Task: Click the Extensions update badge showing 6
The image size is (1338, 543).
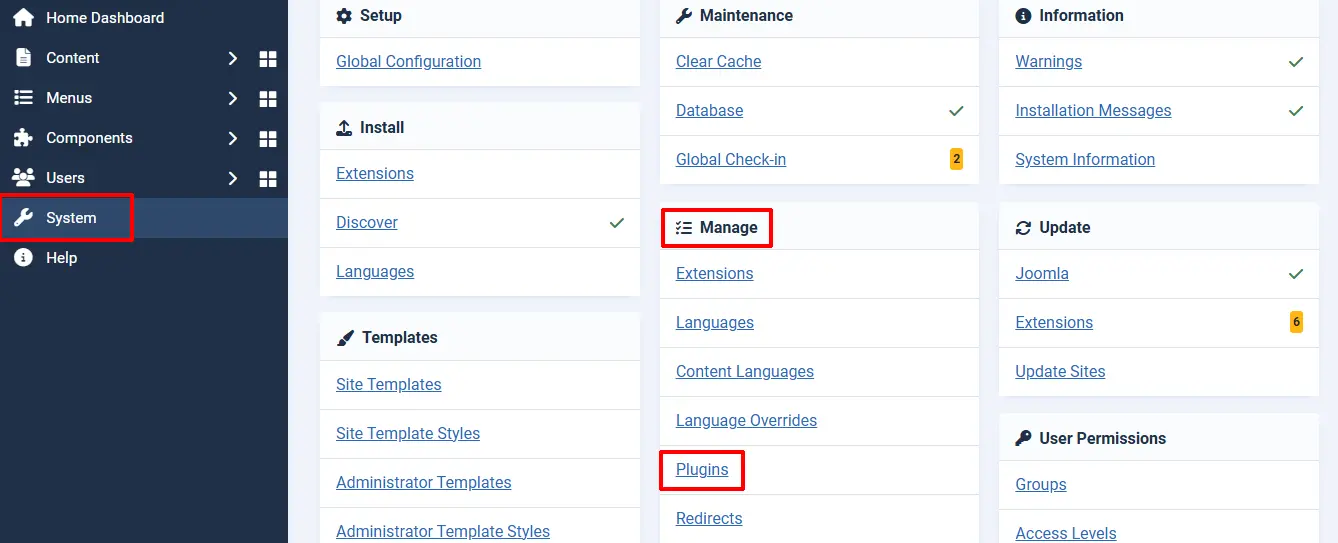Action: (x=1296, y=322)
